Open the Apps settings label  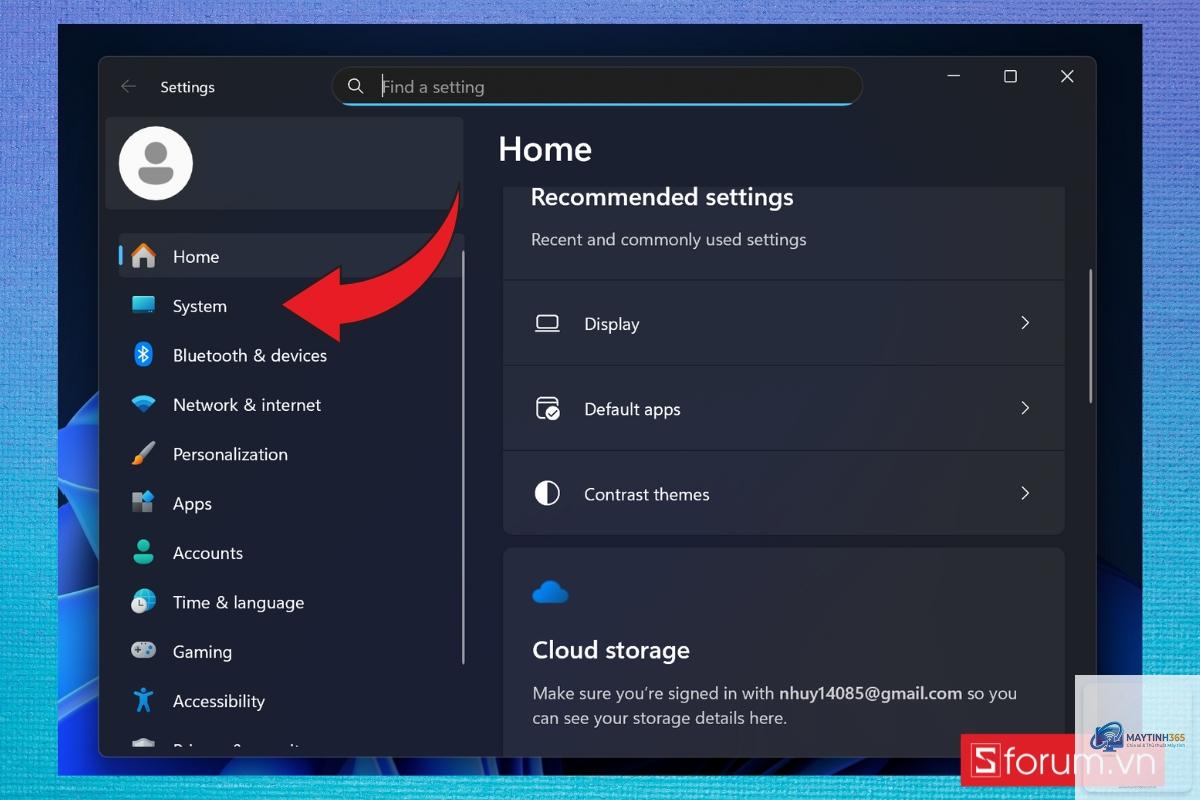[192, 504]
